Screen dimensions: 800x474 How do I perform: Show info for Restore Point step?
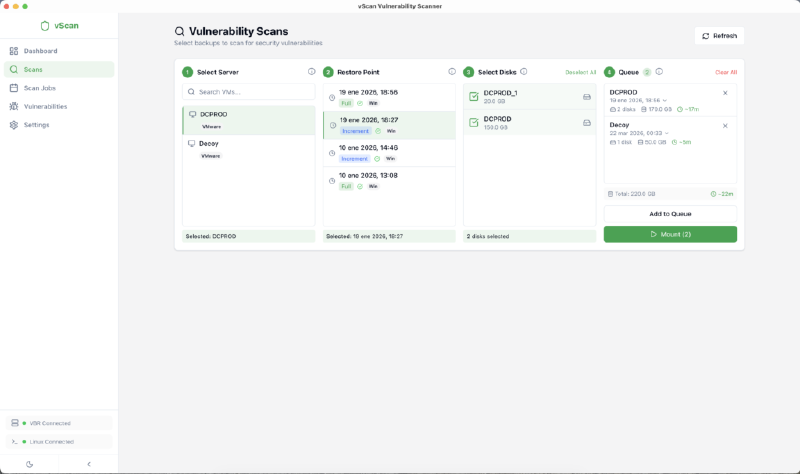(x=452, y=72)
